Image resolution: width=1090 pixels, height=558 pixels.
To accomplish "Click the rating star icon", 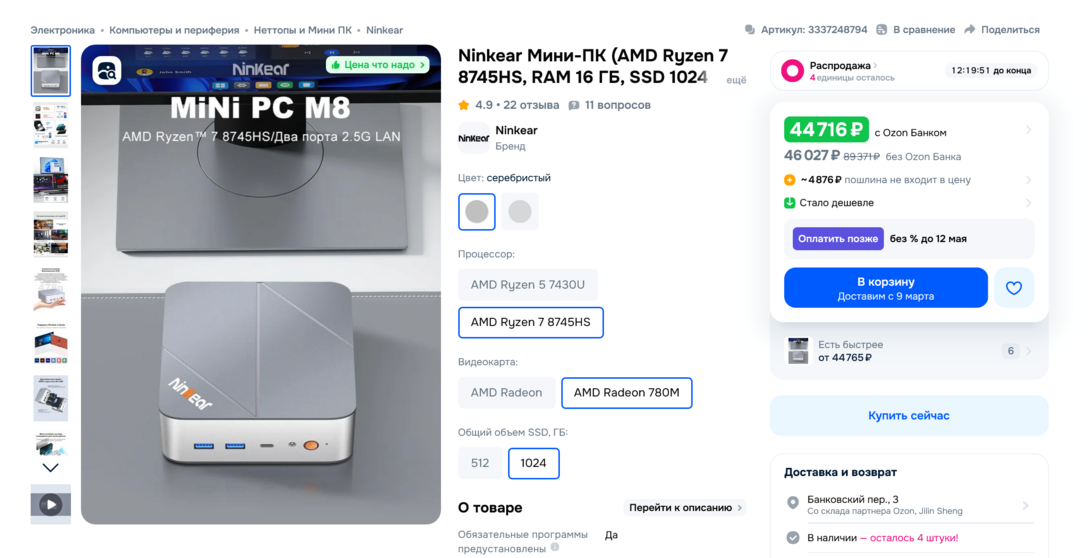I will (x=464, y=105).
